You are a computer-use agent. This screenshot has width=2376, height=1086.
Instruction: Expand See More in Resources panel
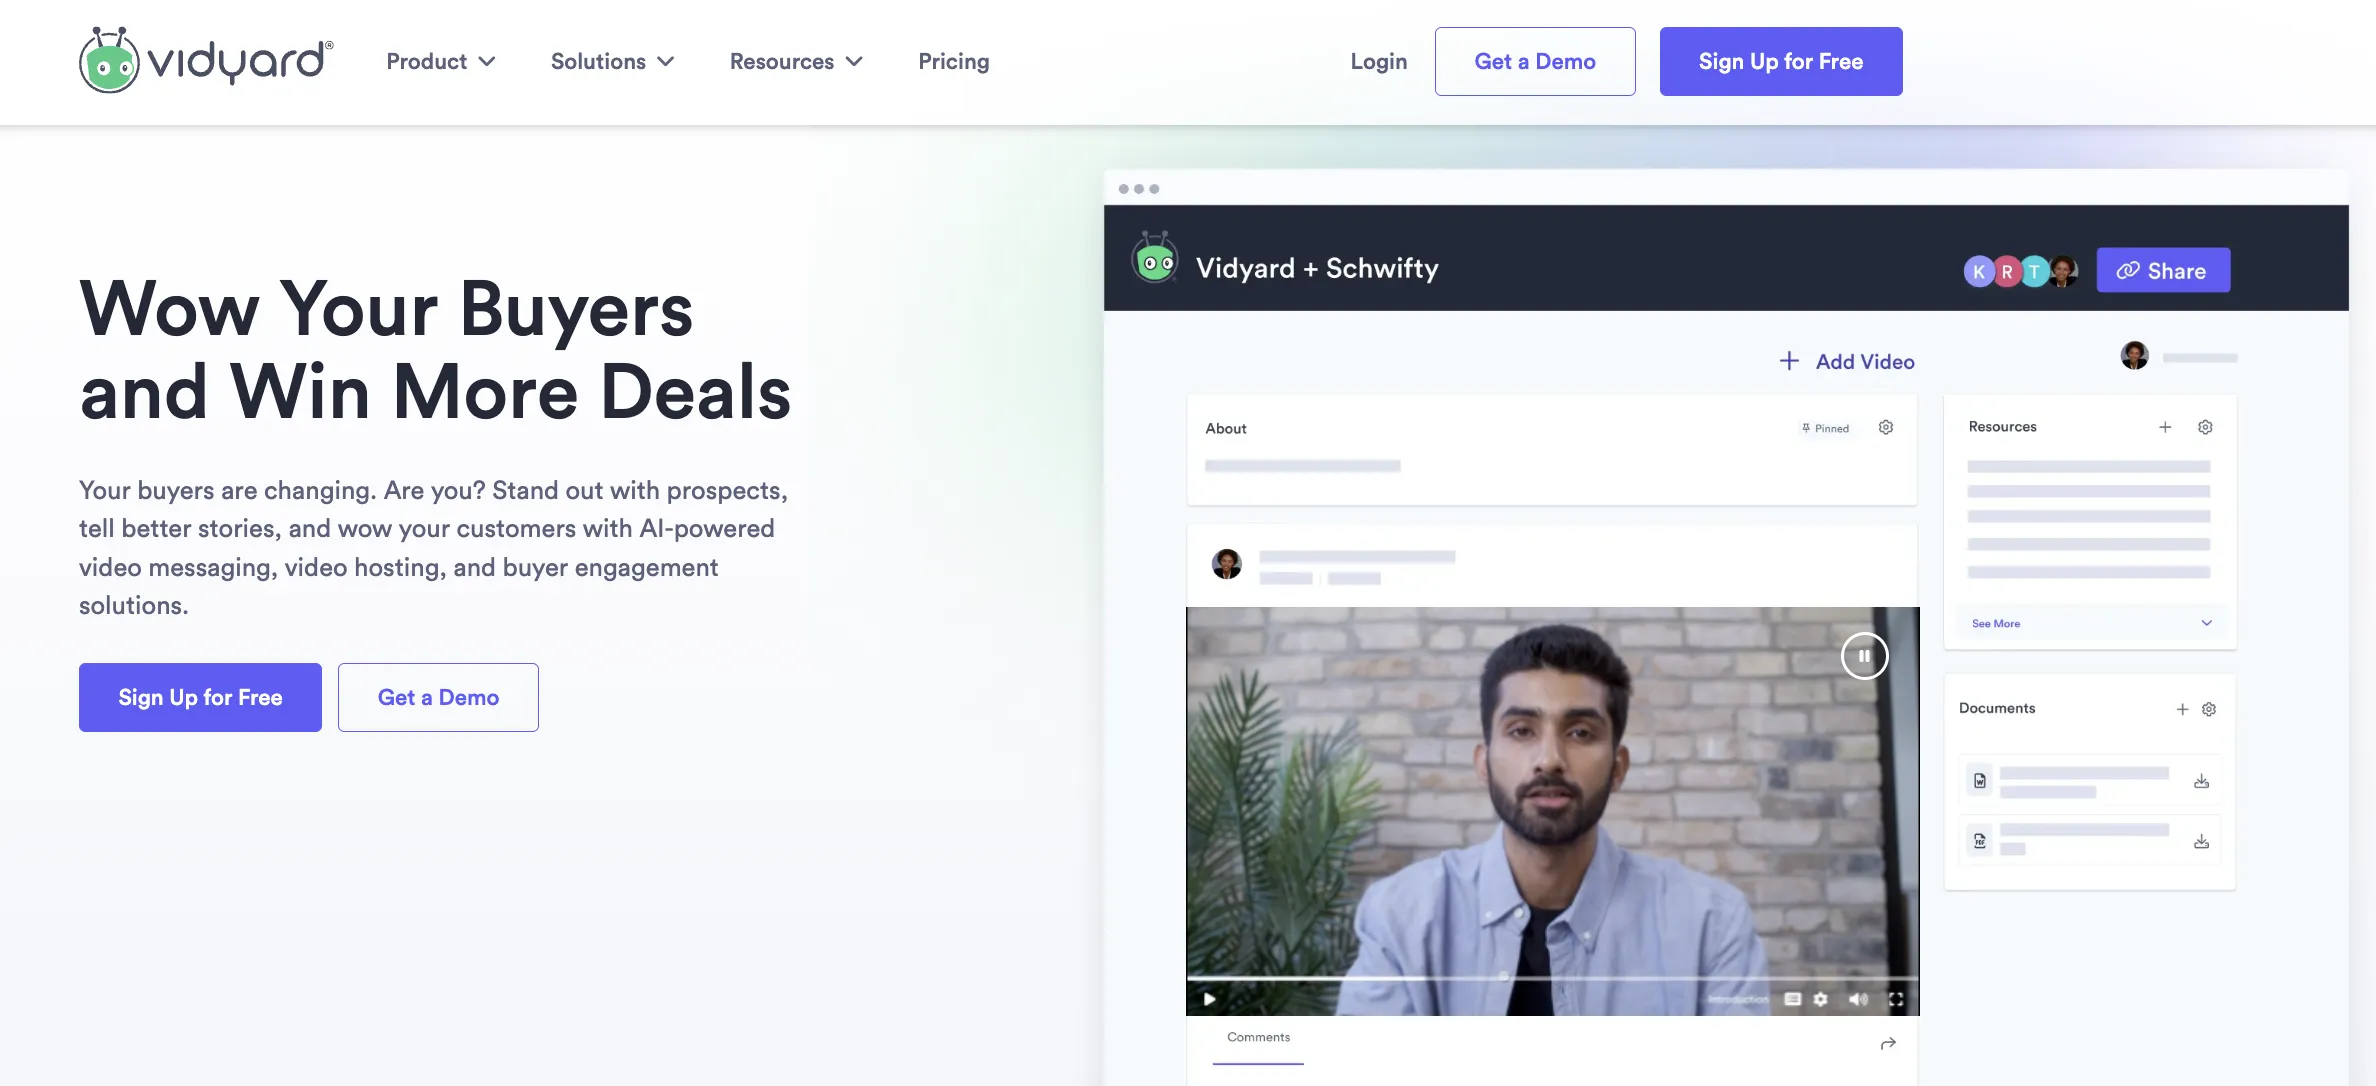(2091, 623)
